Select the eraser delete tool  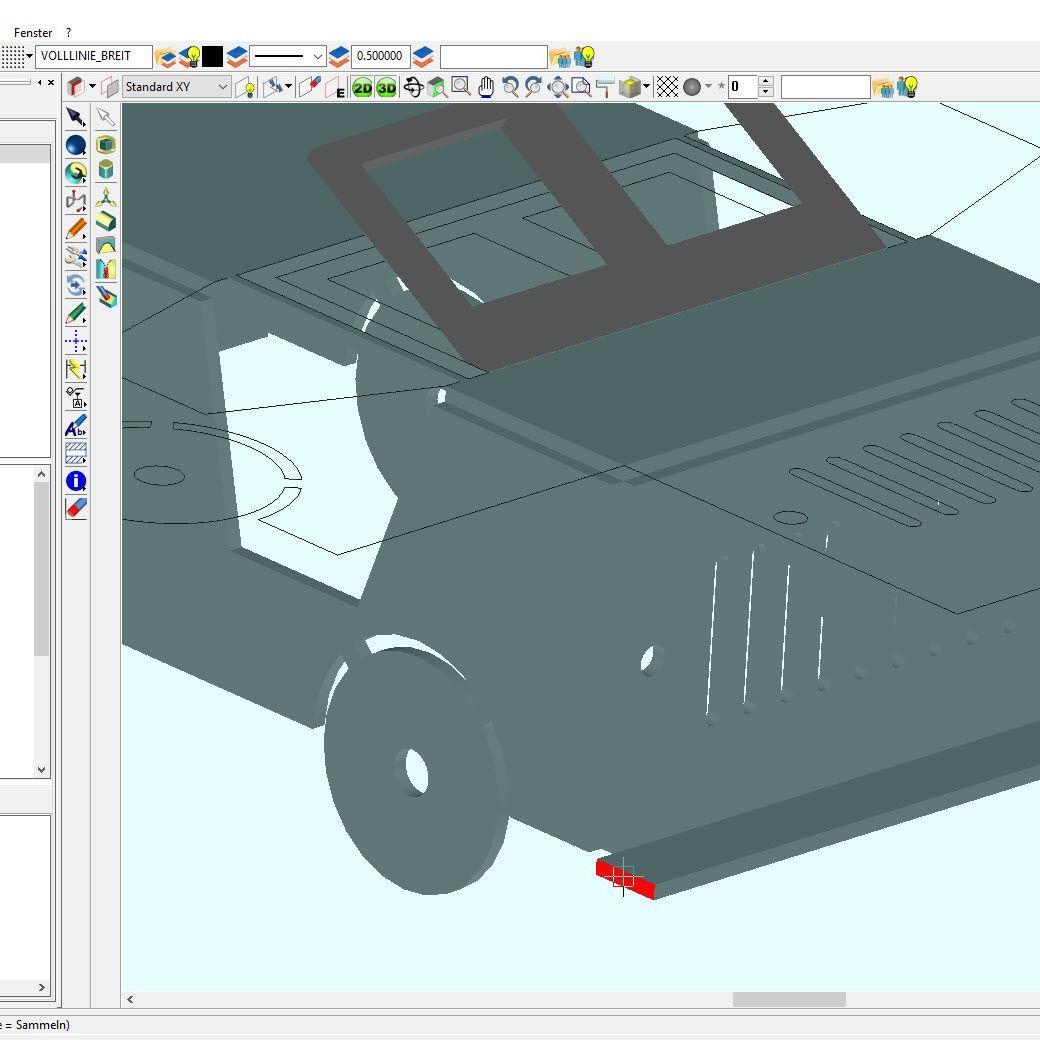(x=76, y=507)
